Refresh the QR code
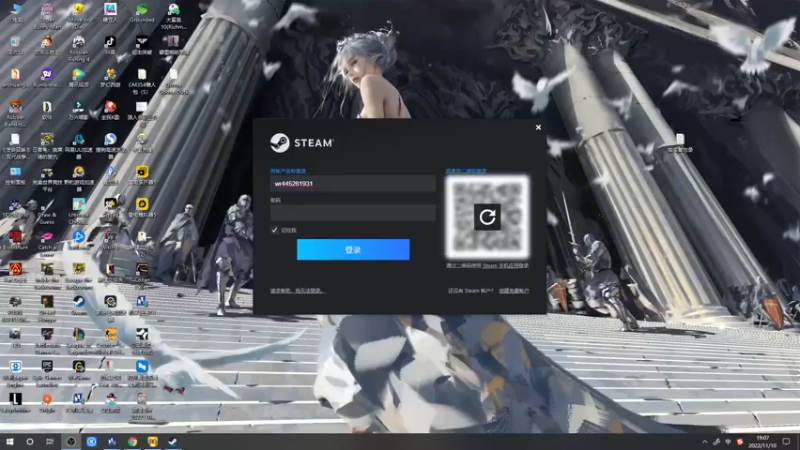This screenshot has height=450, width=800. point(487,217)
